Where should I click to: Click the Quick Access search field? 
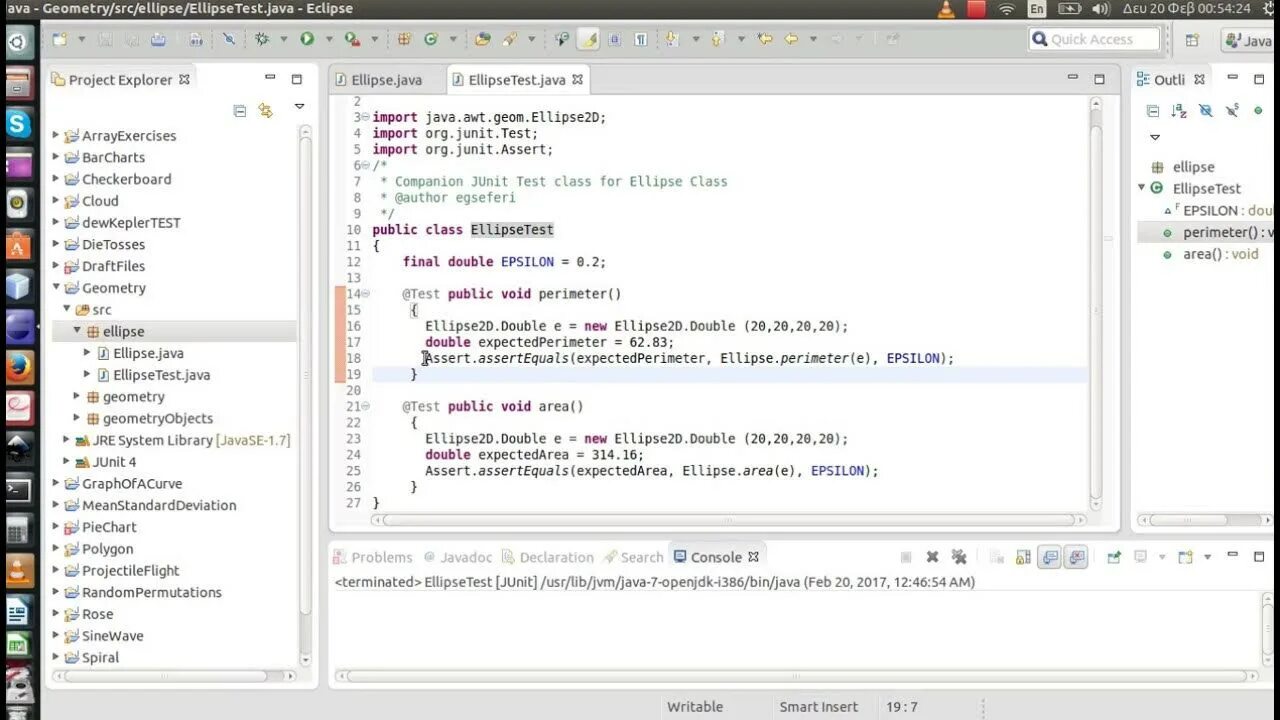click(1094, 39)
